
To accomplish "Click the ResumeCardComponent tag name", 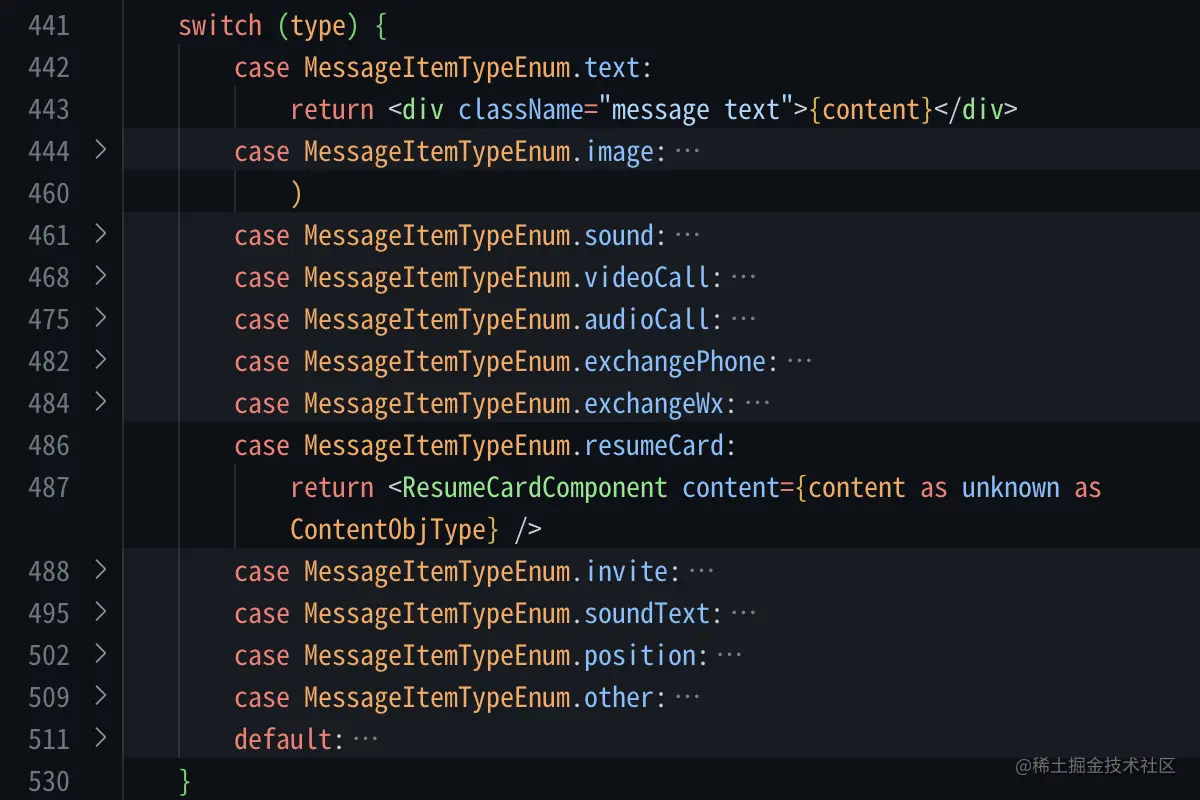I will click(x=534, y=488).
